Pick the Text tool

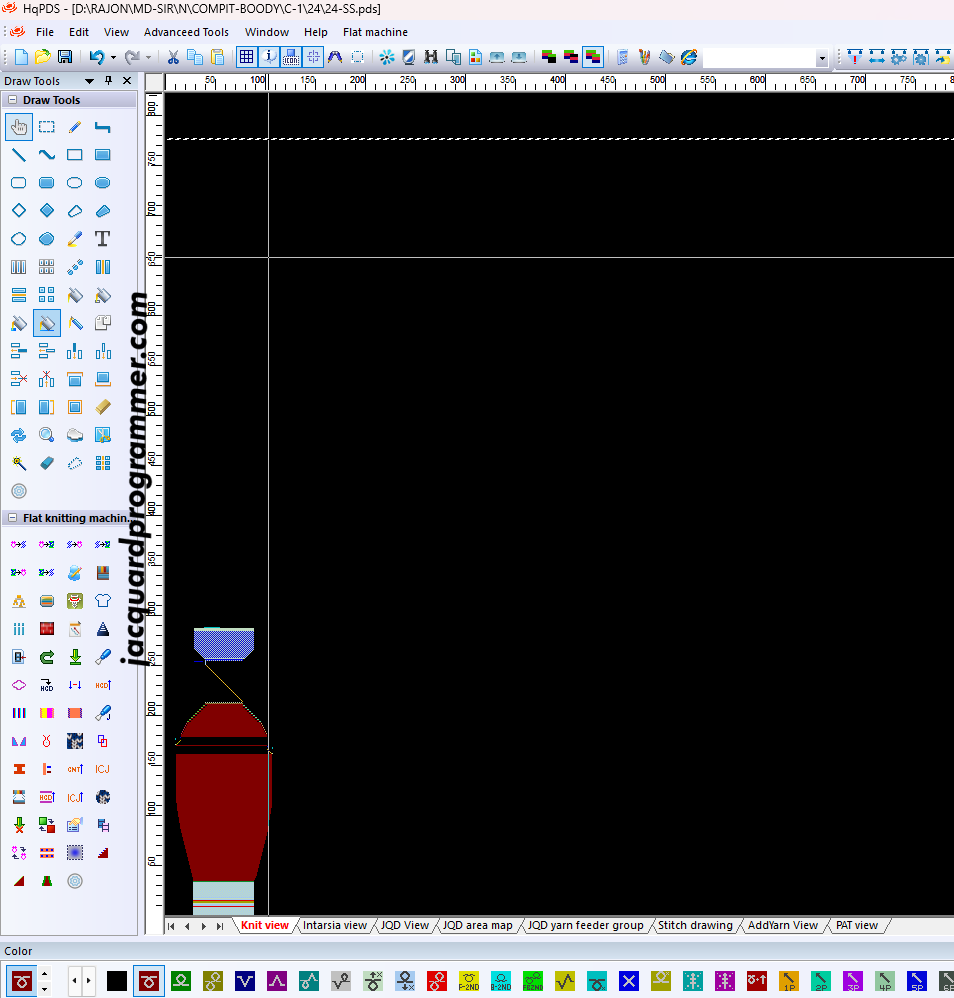point(102,239)
